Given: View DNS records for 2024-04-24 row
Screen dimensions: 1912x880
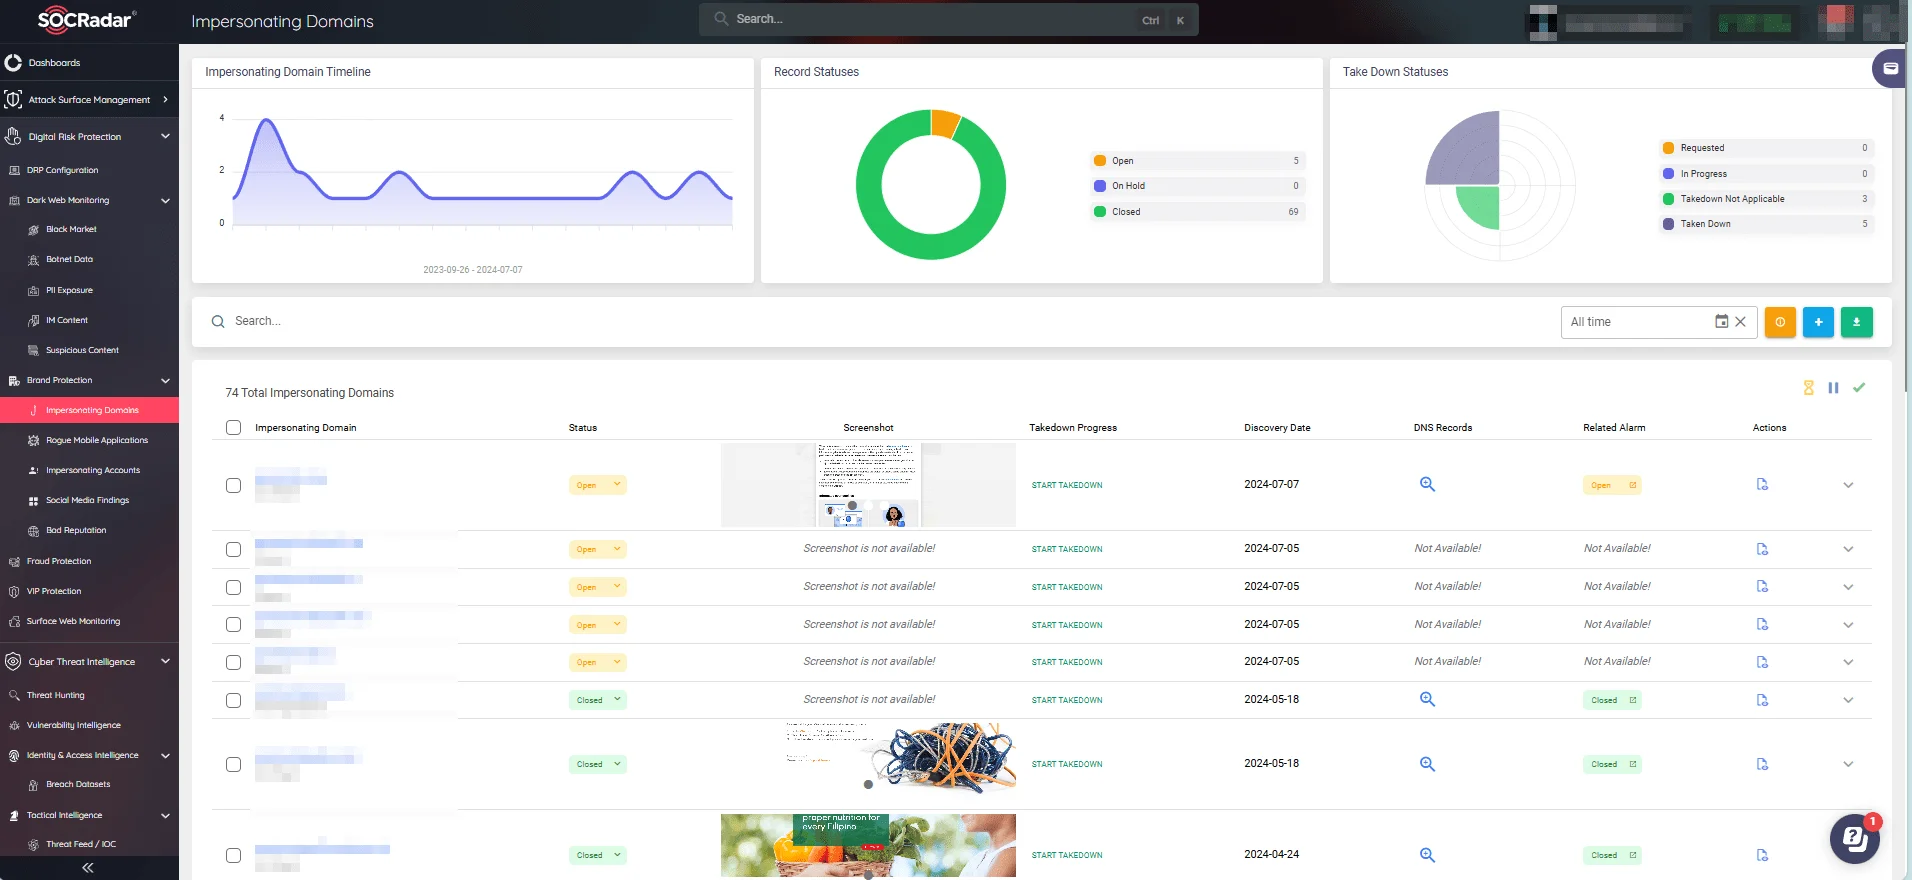Looking at the screenshot, I should click(x=1427, y=855).
